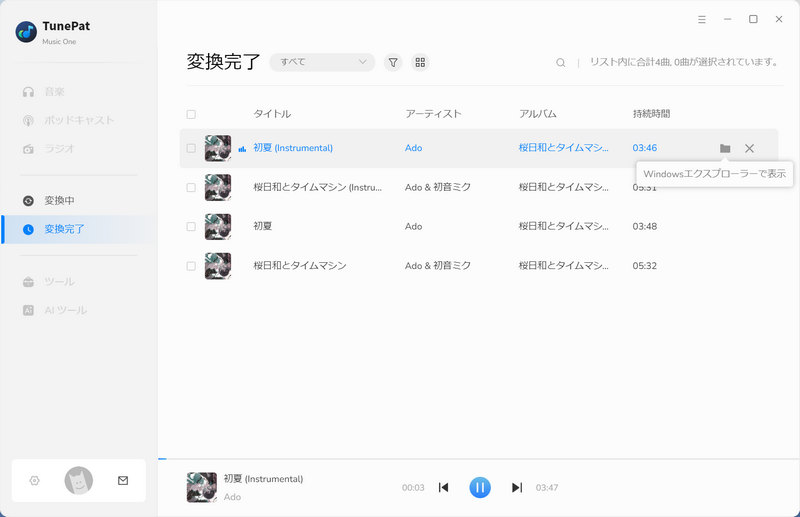Viewport: 800px width, 517px height.
Task: Check the 桜日和とタイムマシン 05:32 row checkbox
Action: tap(191, 266)
